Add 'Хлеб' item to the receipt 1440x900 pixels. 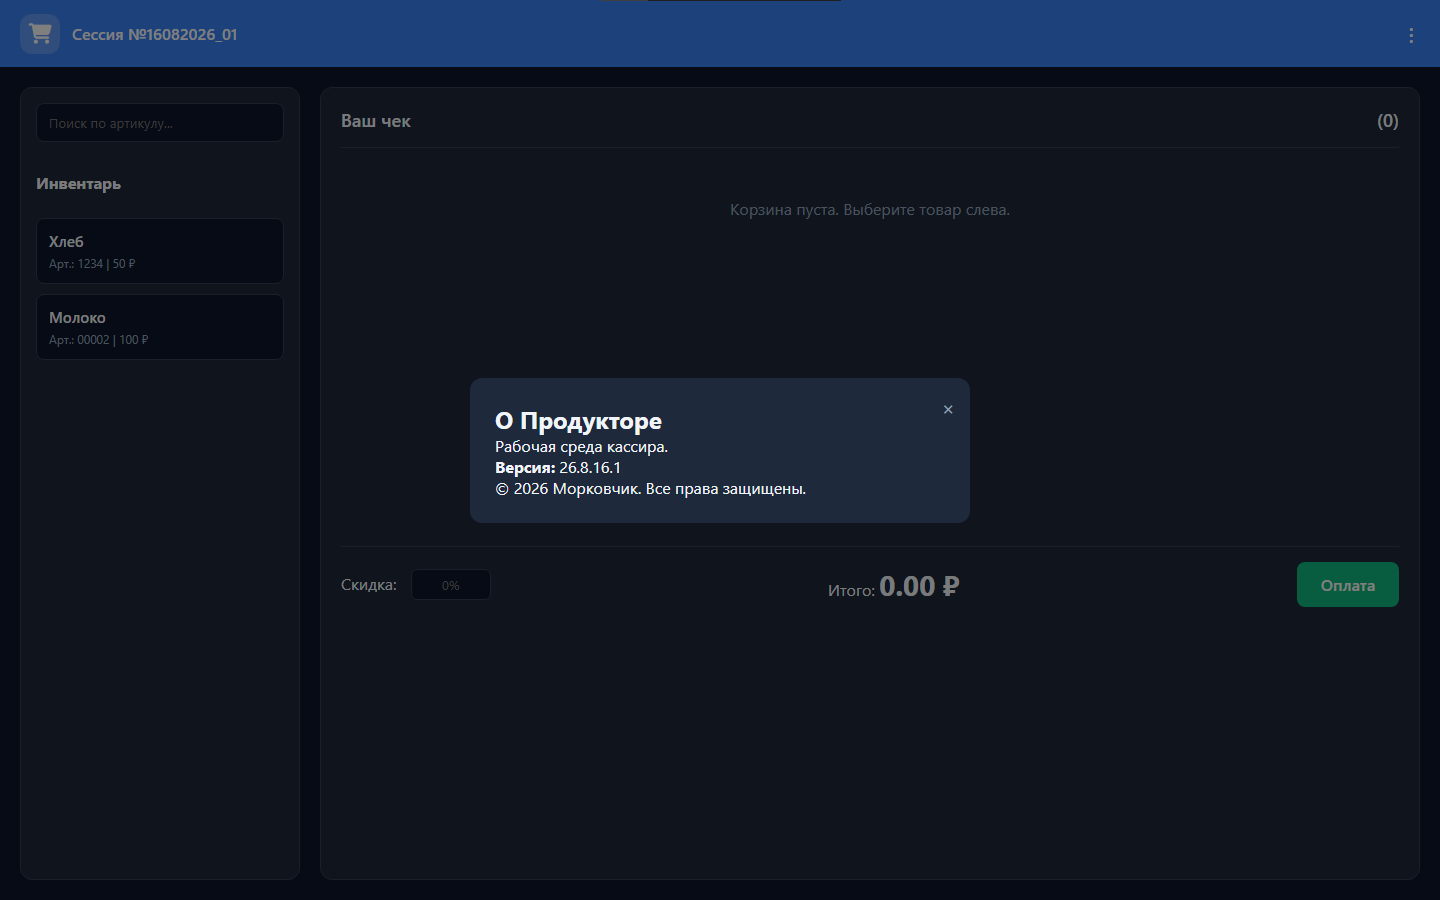pos(160,251)
